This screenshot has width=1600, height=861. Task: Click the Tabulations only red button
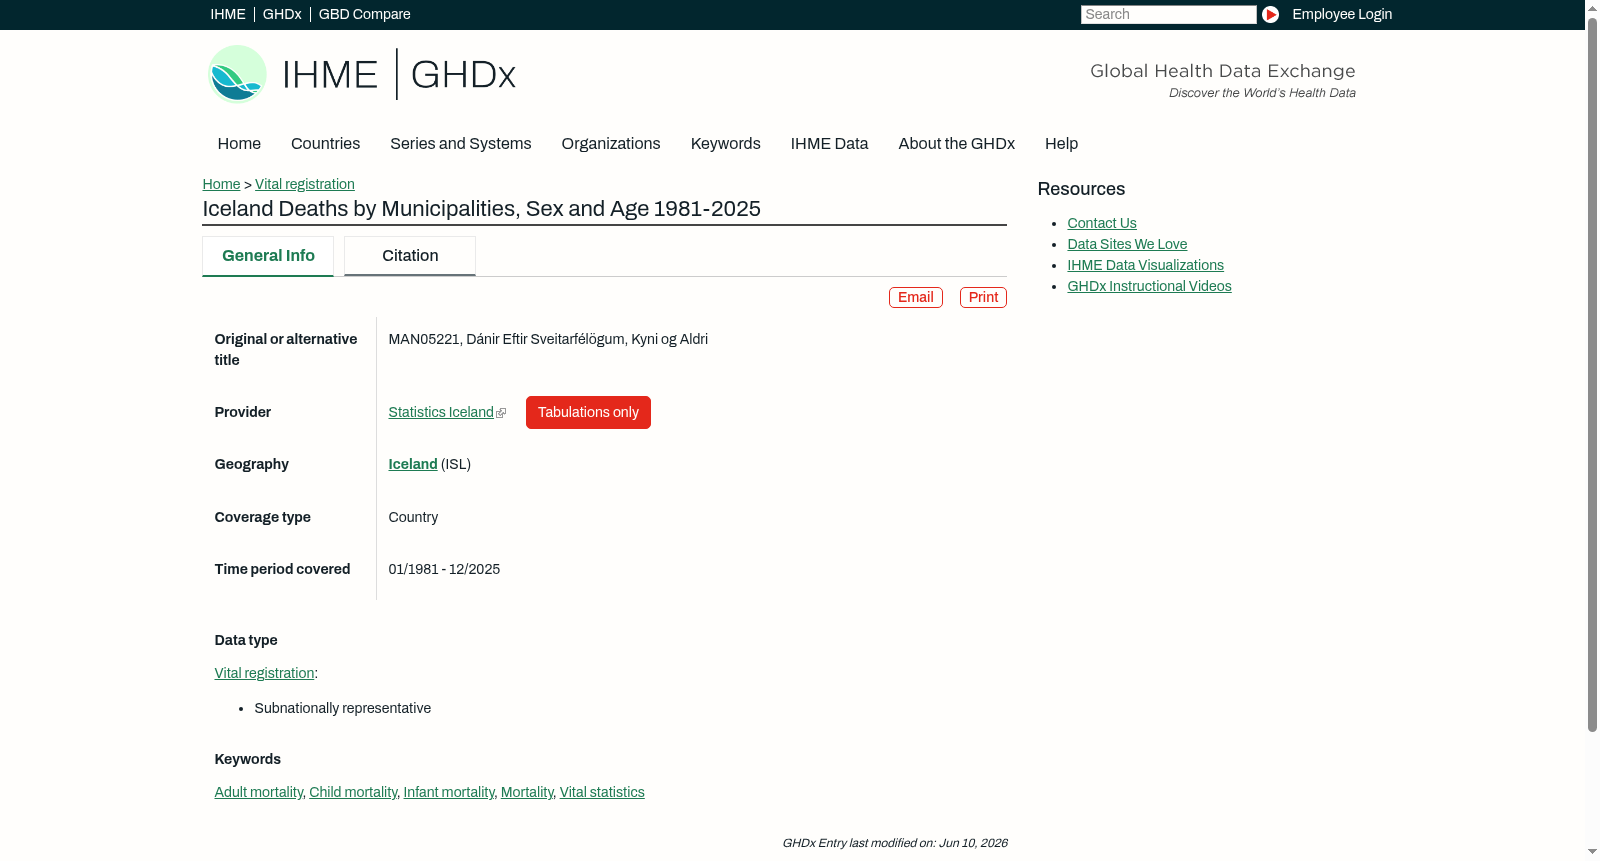[588, 413]
